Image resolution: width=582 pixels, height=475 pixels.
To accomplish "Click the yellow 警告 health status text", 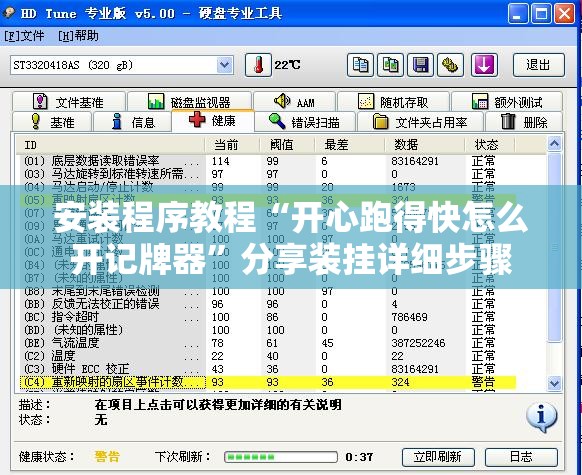I will [x=107, y=456].
